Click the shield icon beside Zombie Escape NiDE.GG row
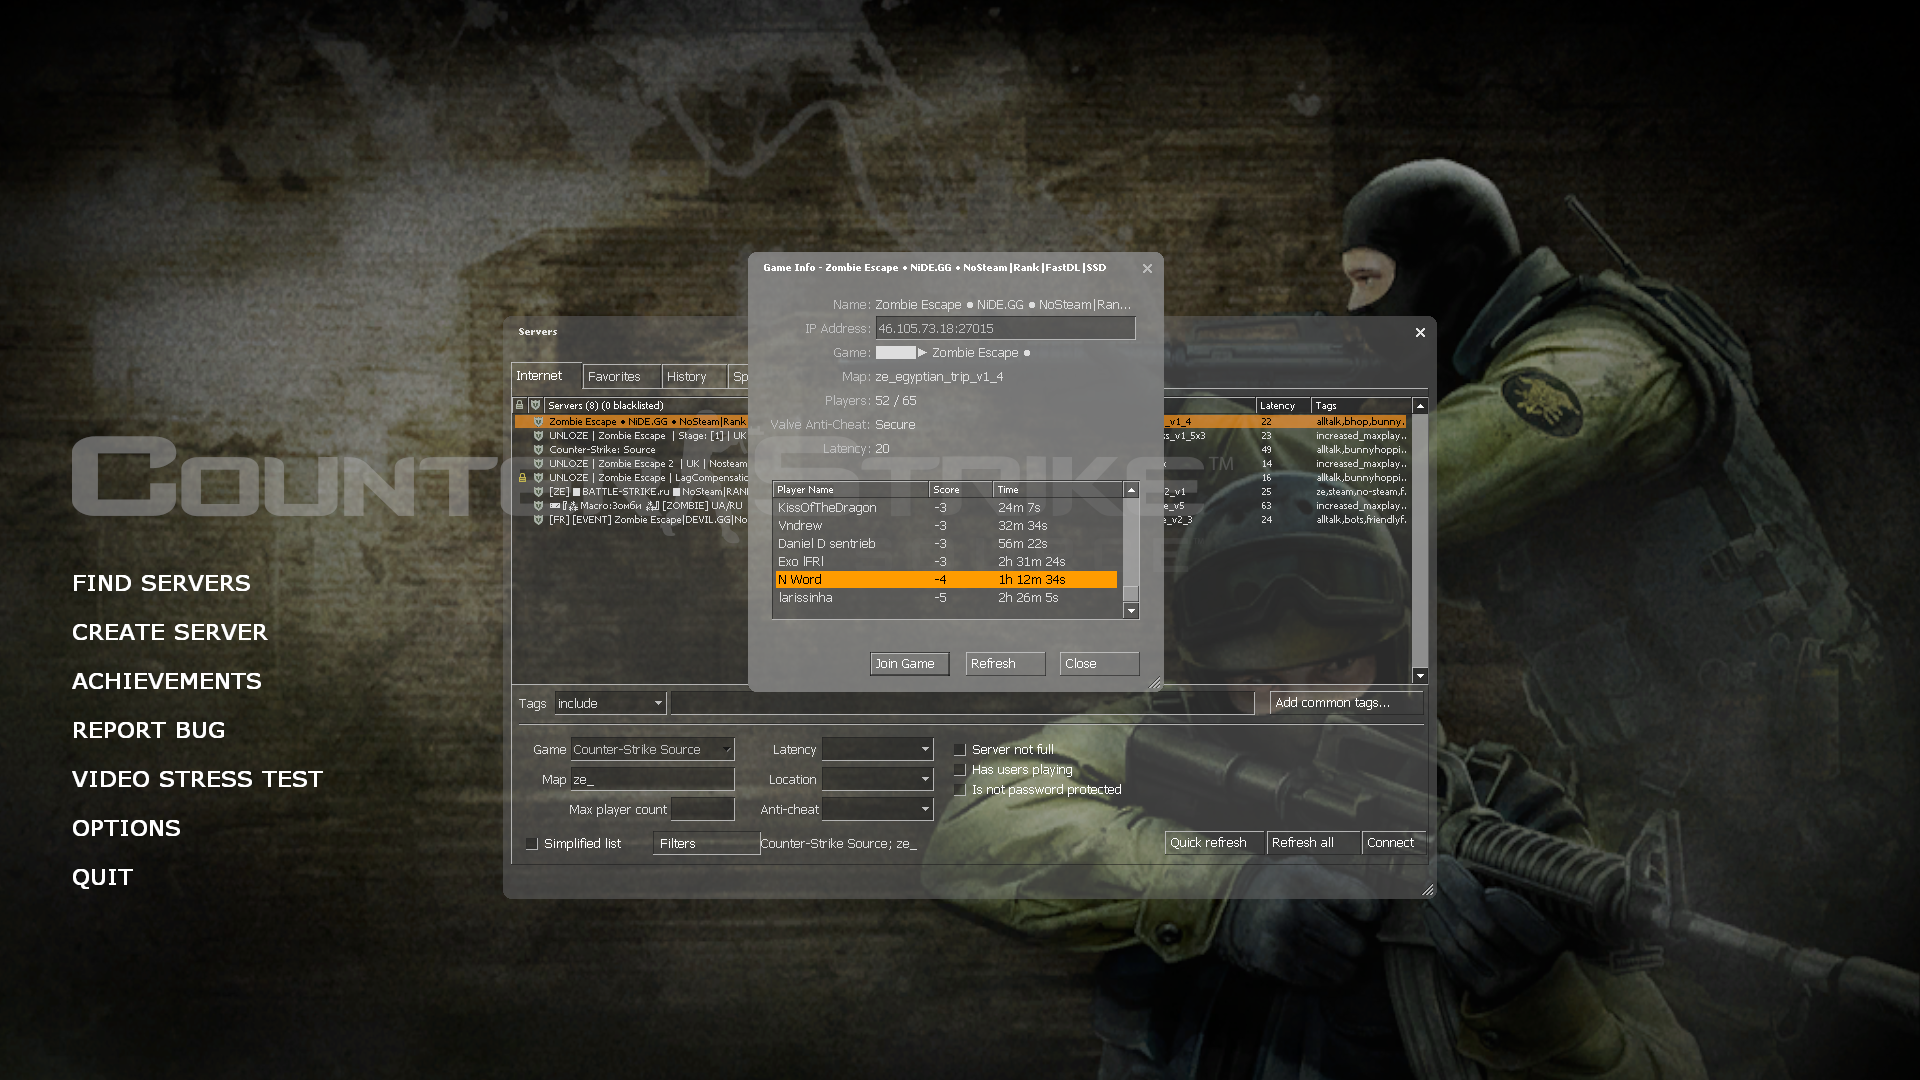1920x1080 pixels. tap(539, 422)
